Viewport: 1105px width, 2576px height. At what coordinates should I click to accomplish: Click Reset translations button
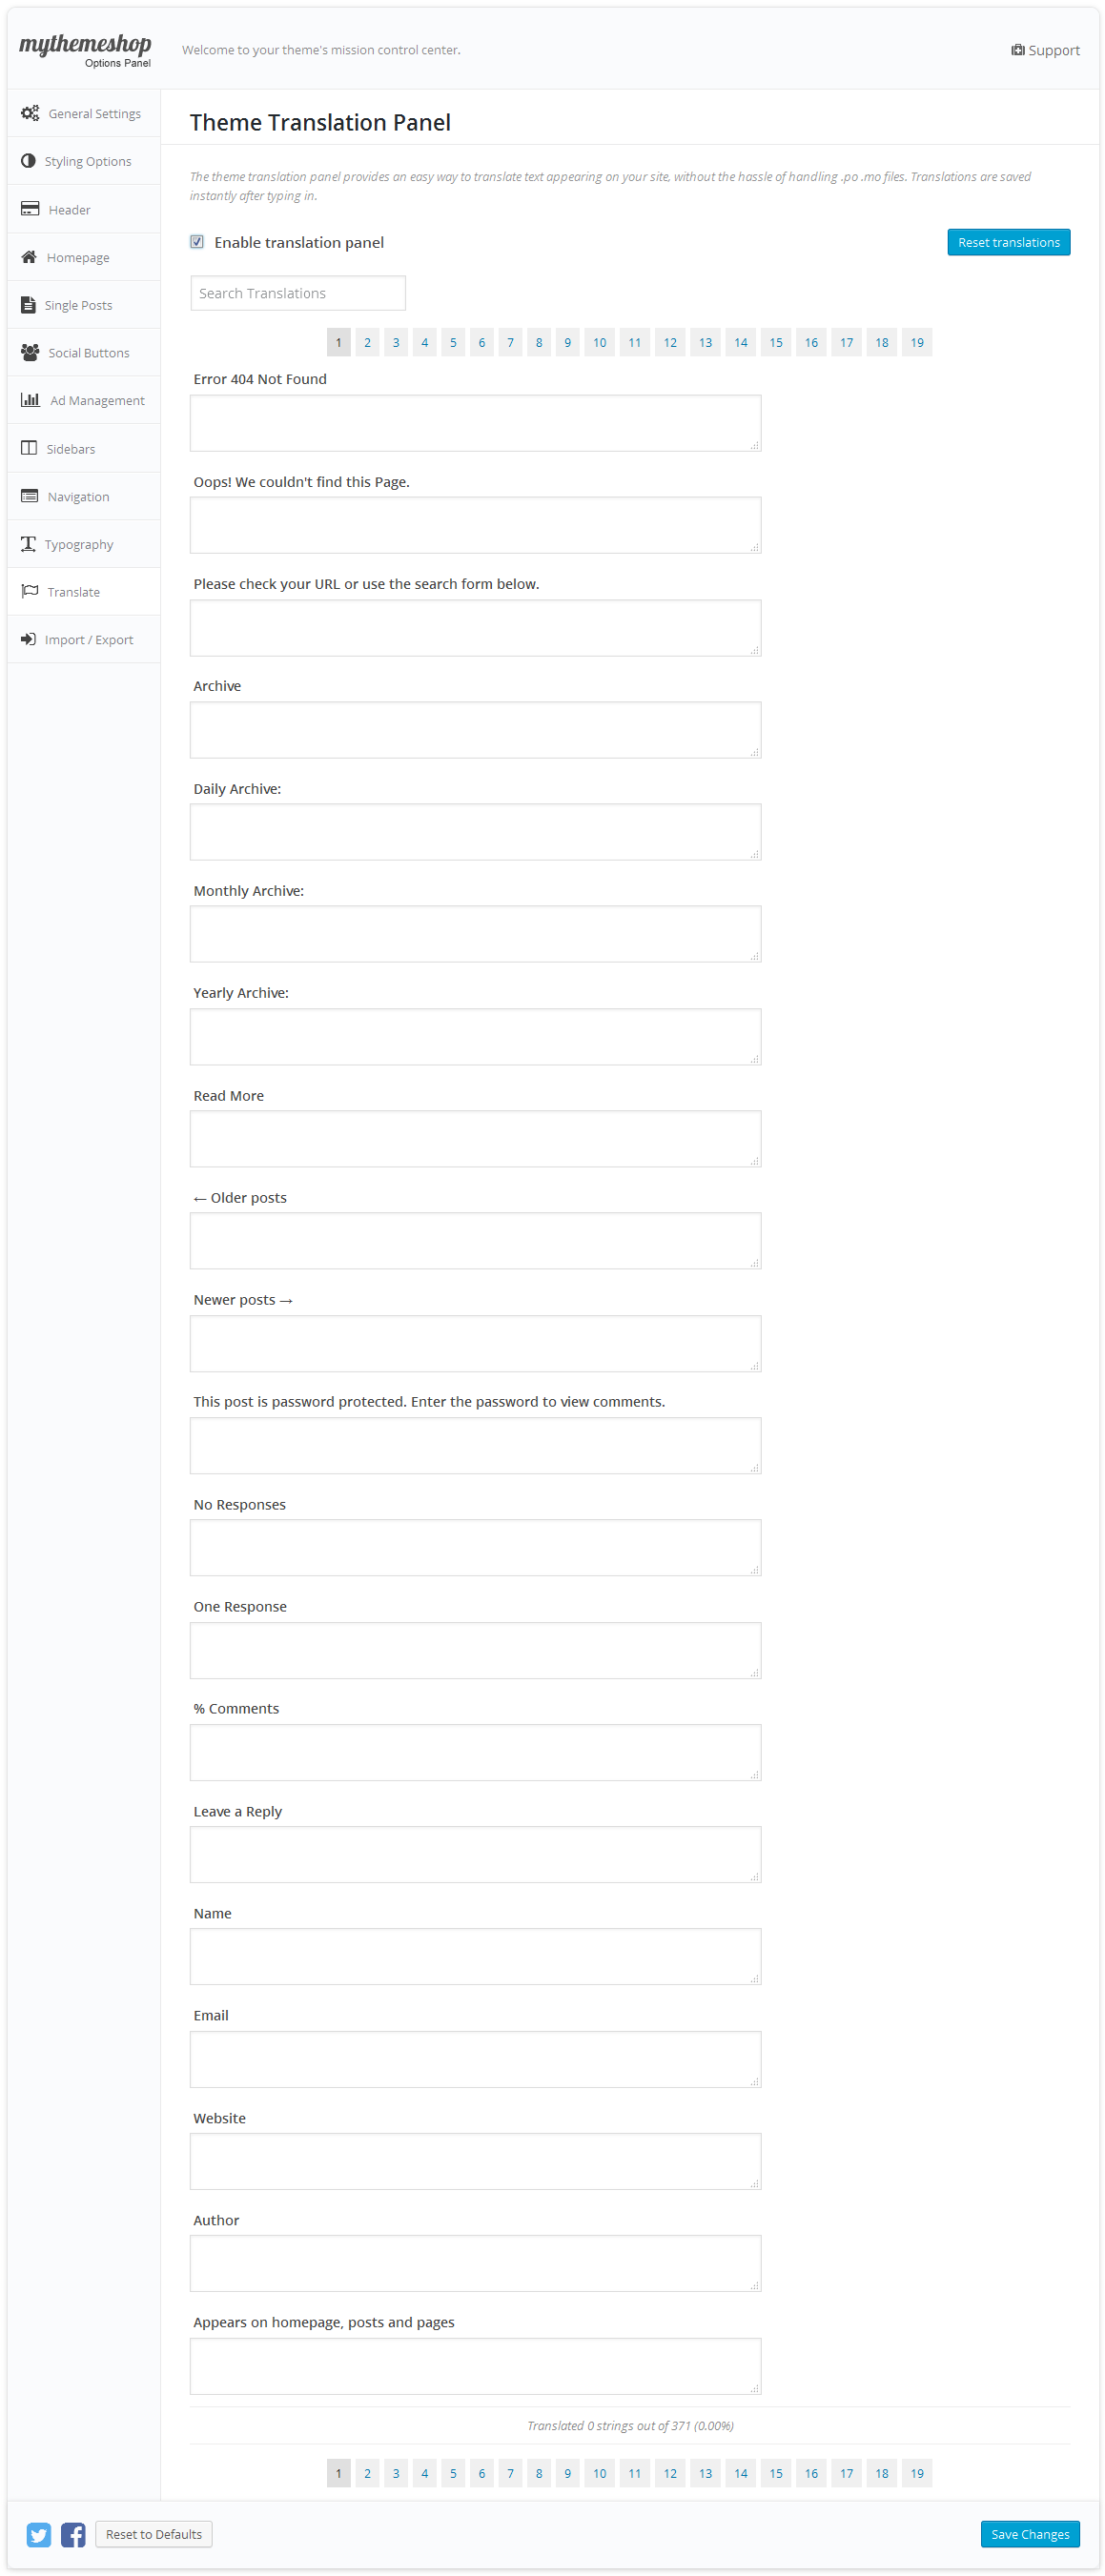[x=1008, y=242]
